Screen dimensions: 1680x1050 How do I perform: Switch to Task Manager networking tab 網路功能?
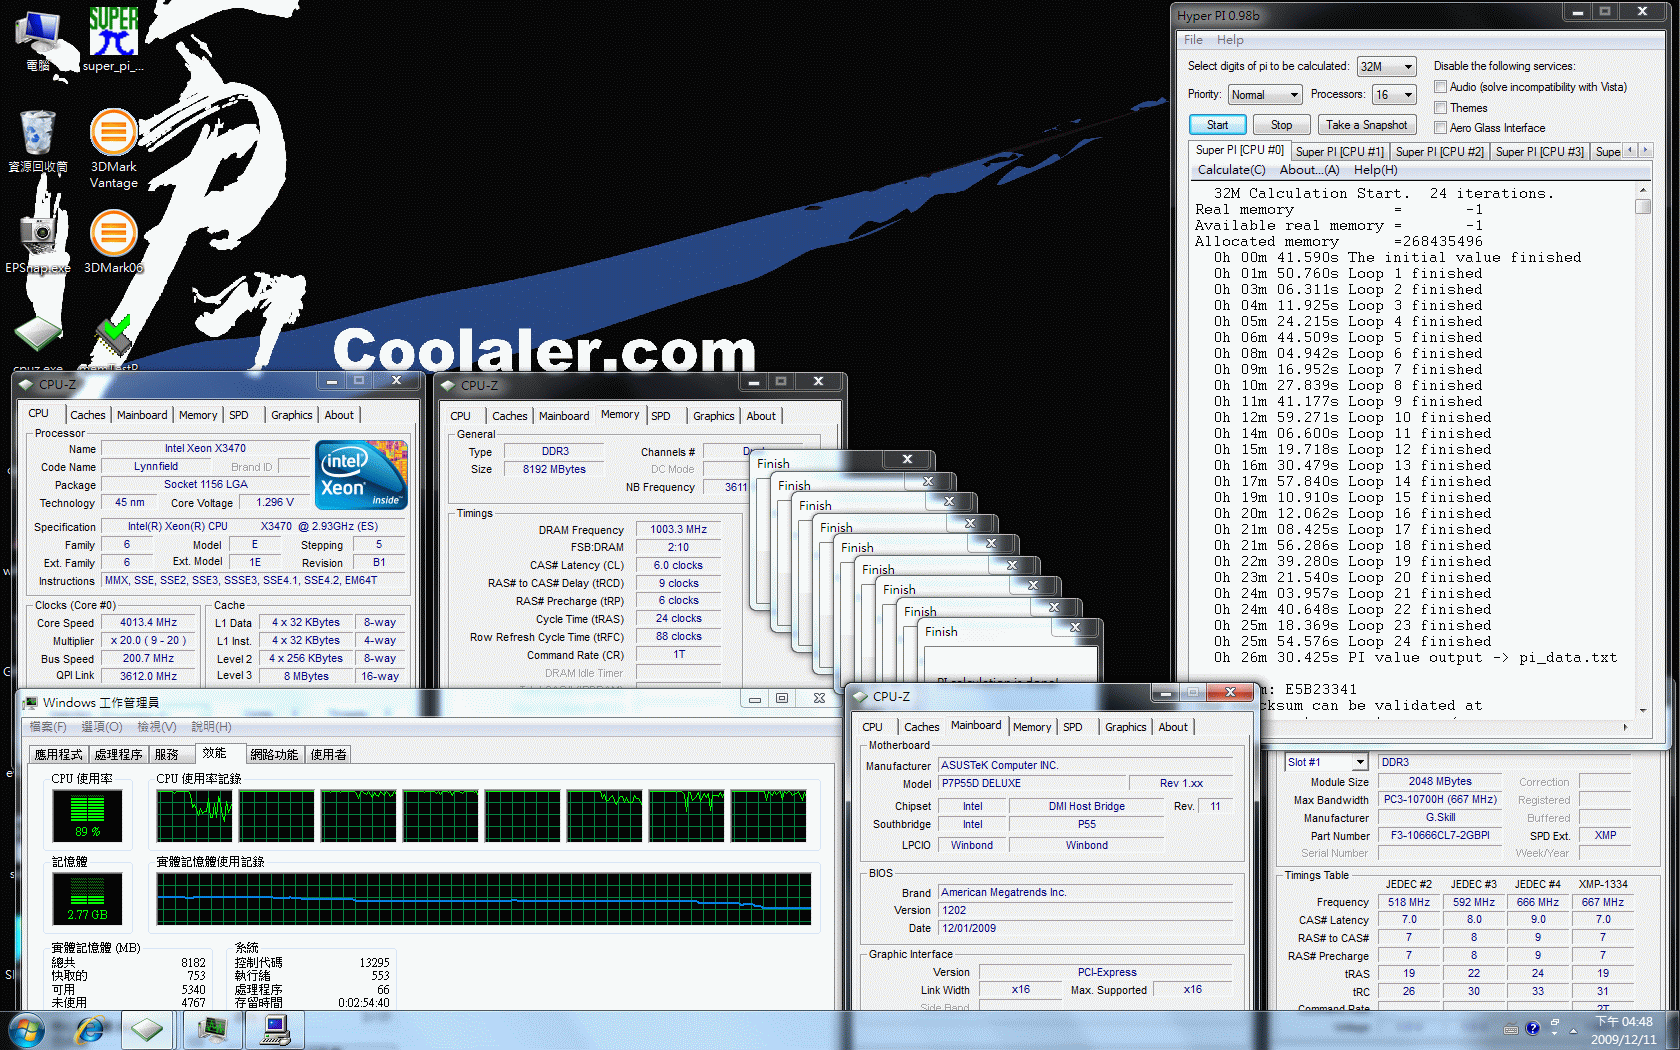(274, 755)
